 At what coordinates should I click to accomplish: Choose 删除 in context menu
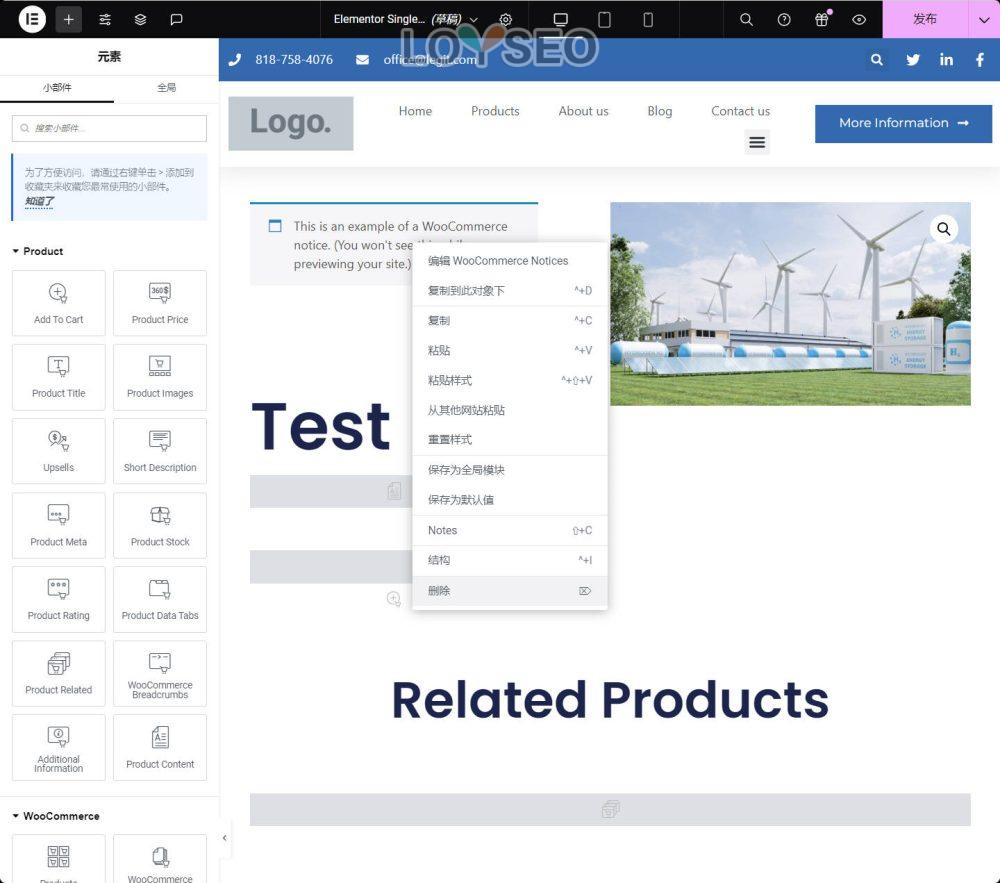(x=510, y=590)
